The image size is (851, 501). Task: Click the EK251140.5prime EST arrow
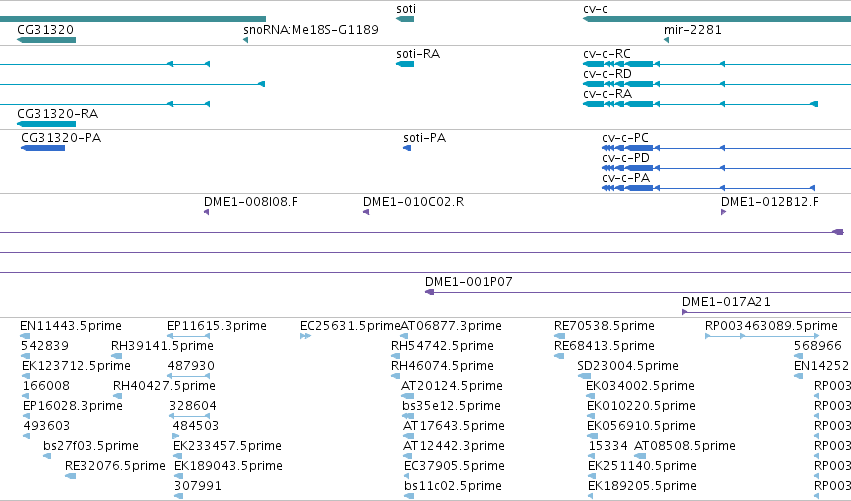tap(593, 477)
